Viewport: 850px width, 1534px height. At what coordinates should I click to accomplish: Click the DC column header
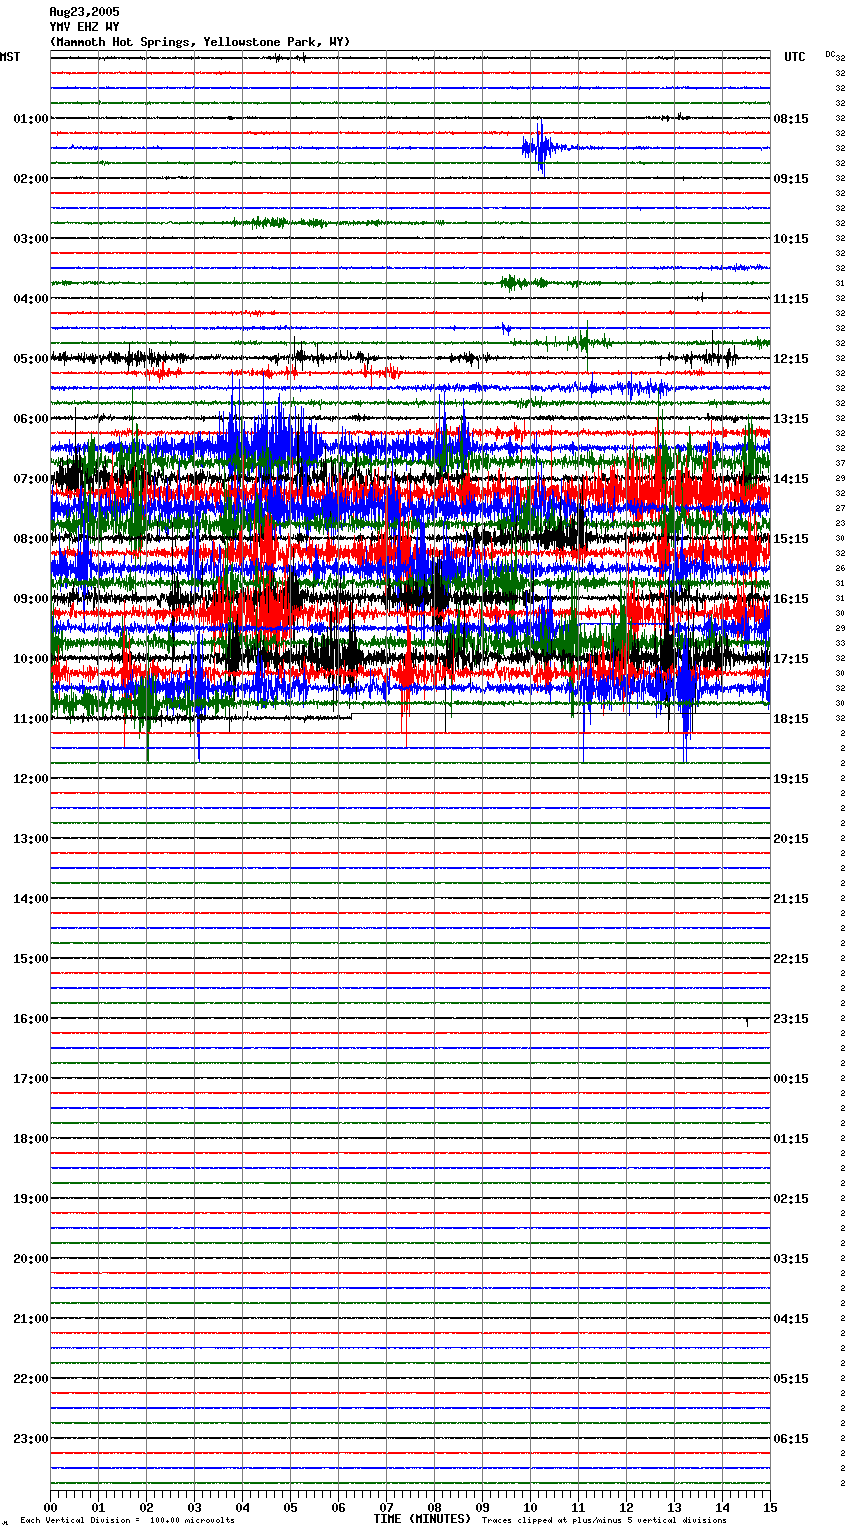[x=830, y=54]
